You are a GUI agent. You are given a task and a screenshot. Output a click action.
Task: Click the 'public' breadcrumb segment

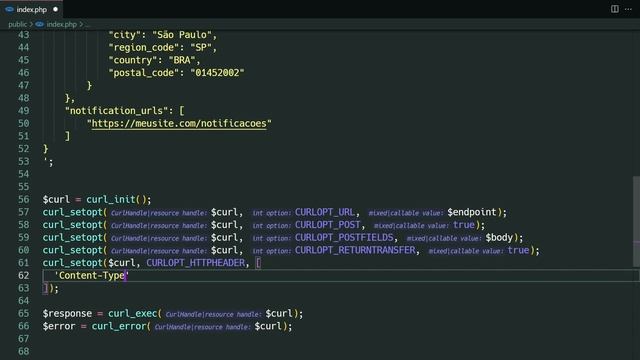18,24
